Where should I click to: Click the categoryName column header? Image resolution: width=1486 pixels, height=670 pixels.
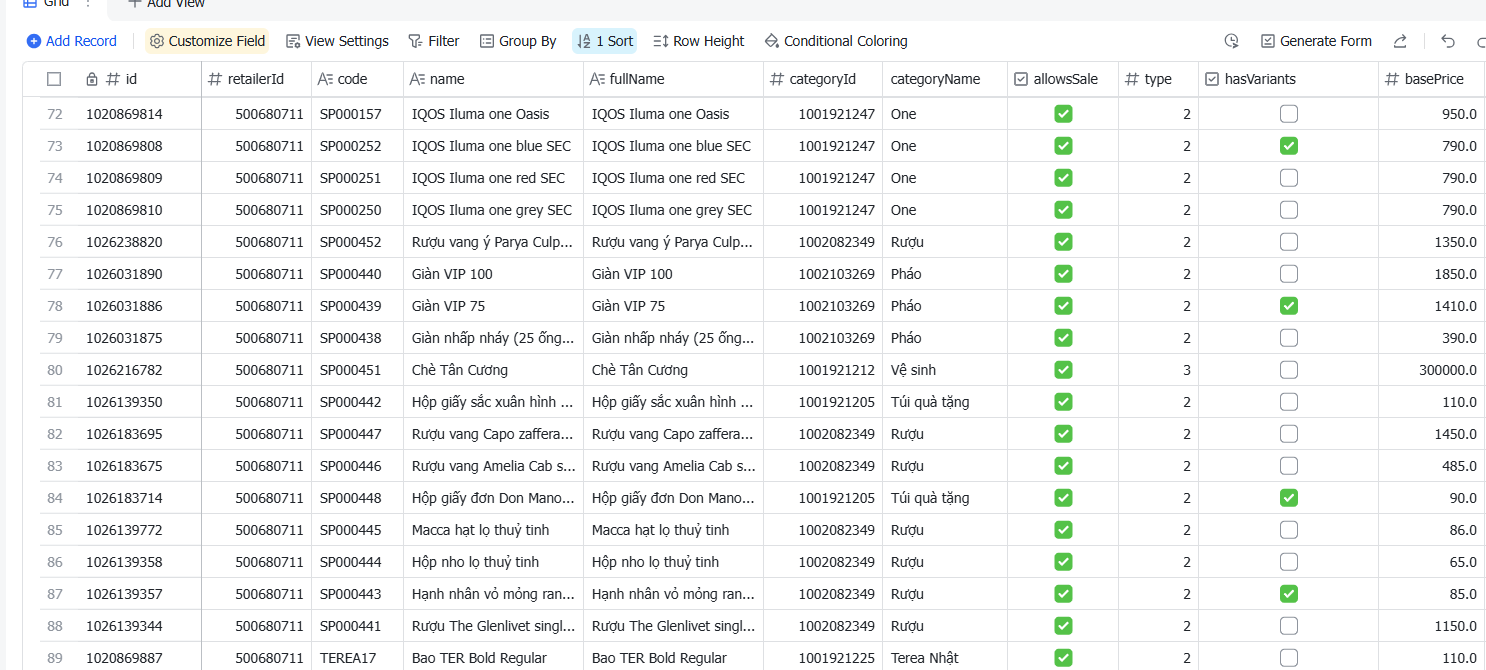[x=944, y=79]
